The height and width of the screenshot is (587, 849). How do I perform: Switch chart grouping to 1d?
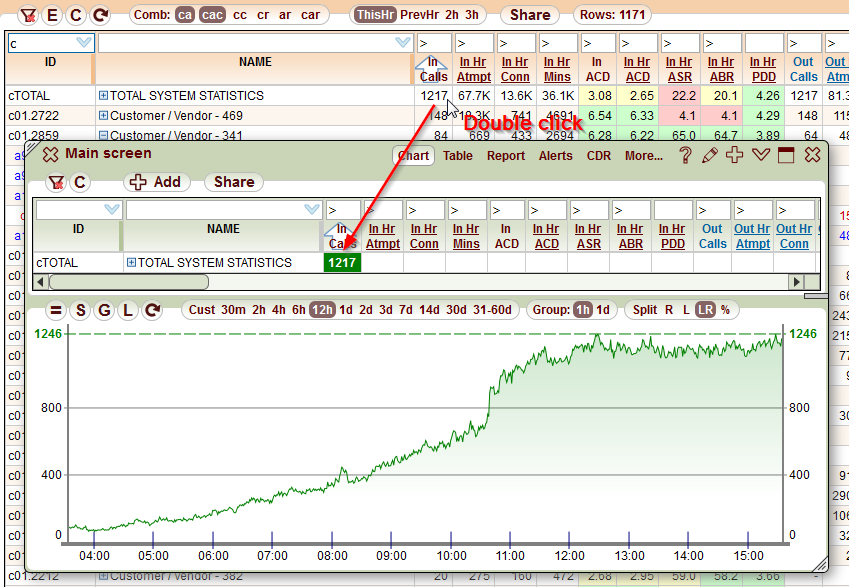point(603,310)
